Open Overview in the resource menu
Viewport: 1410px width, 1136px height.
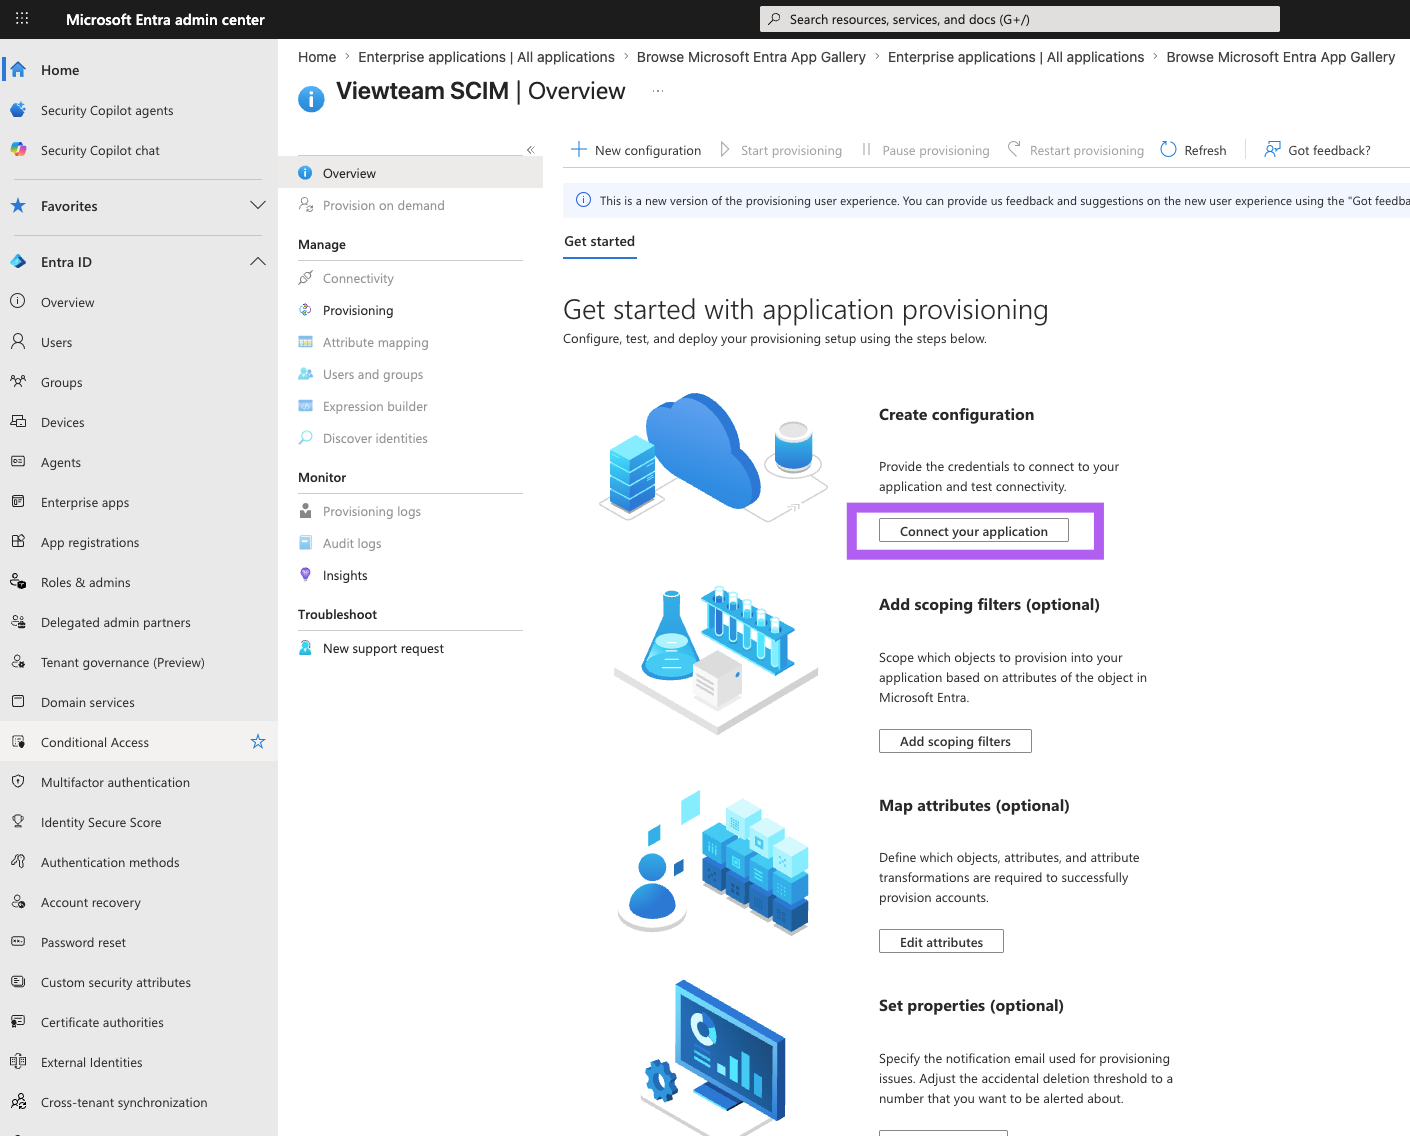pos(410,173)
